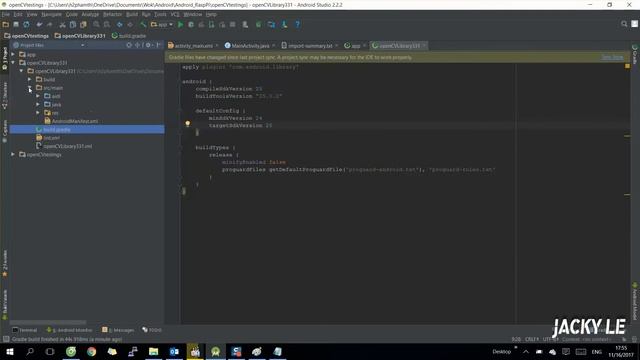Click the SDK Manager download icon
The image size is (640, 360).
click(284, 24)
